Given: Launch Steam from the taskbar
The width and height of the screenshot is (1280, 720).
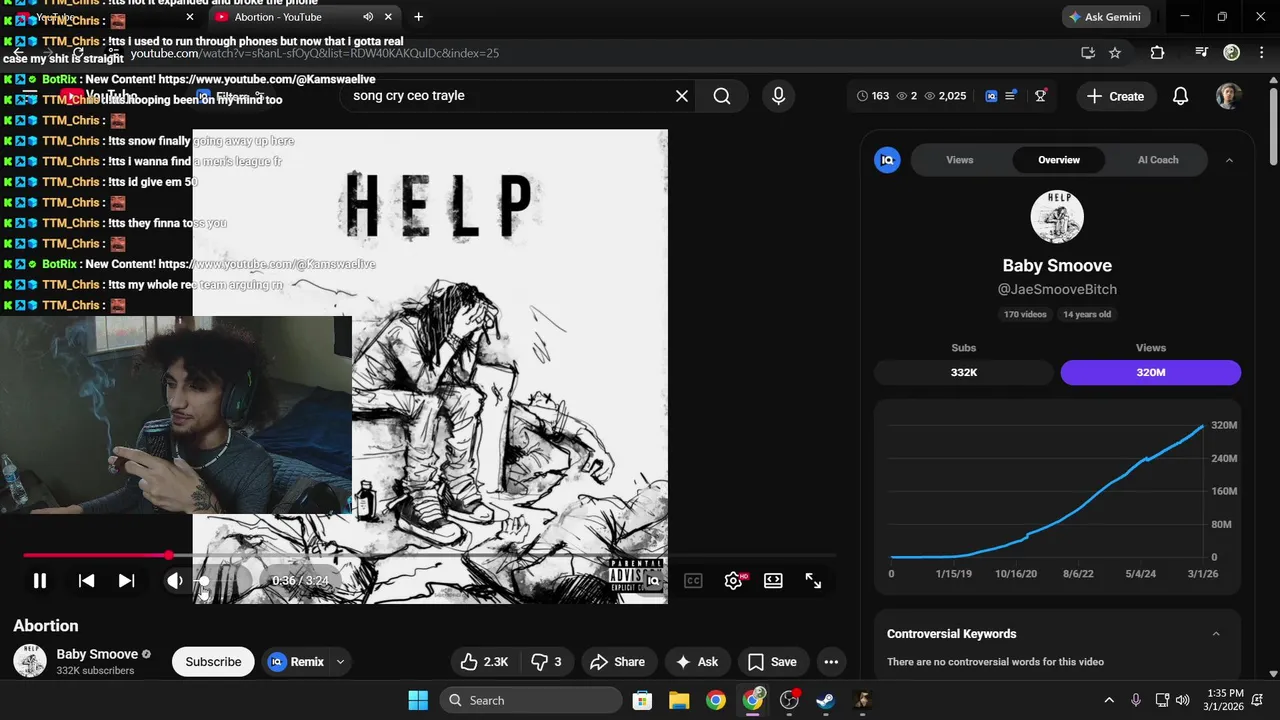Looking at the screenshot, I should coord(825,700).
